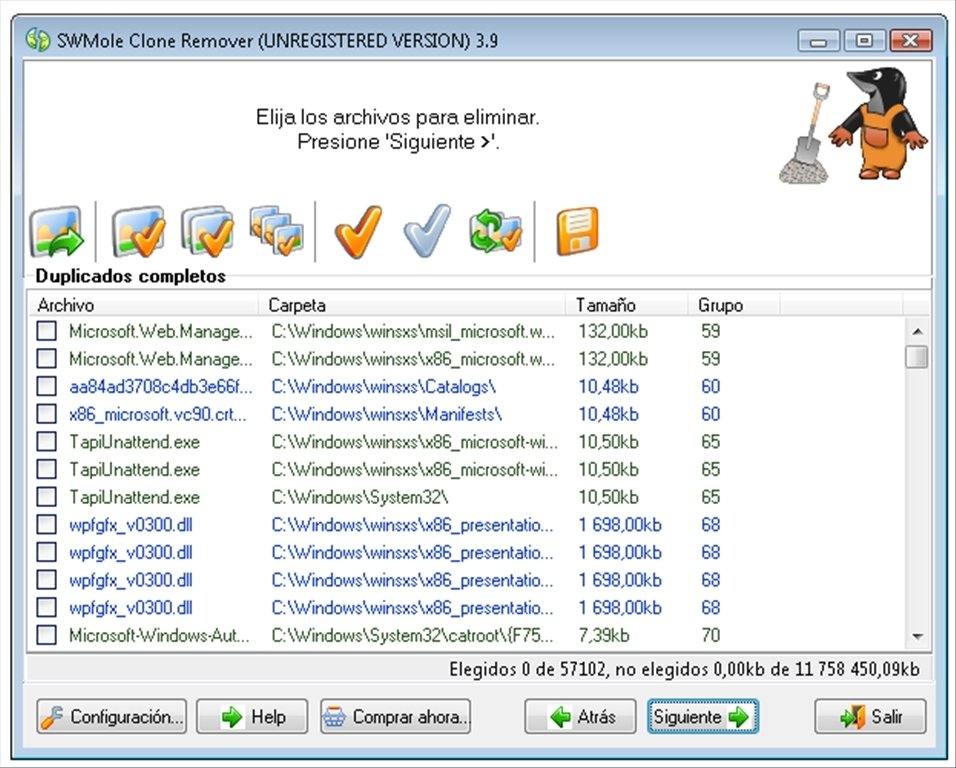Viewport: 956px width, 768px height.
Task: Select C:\Windows\winsxs\Catalogs\ folder cell
Action: 383,386
